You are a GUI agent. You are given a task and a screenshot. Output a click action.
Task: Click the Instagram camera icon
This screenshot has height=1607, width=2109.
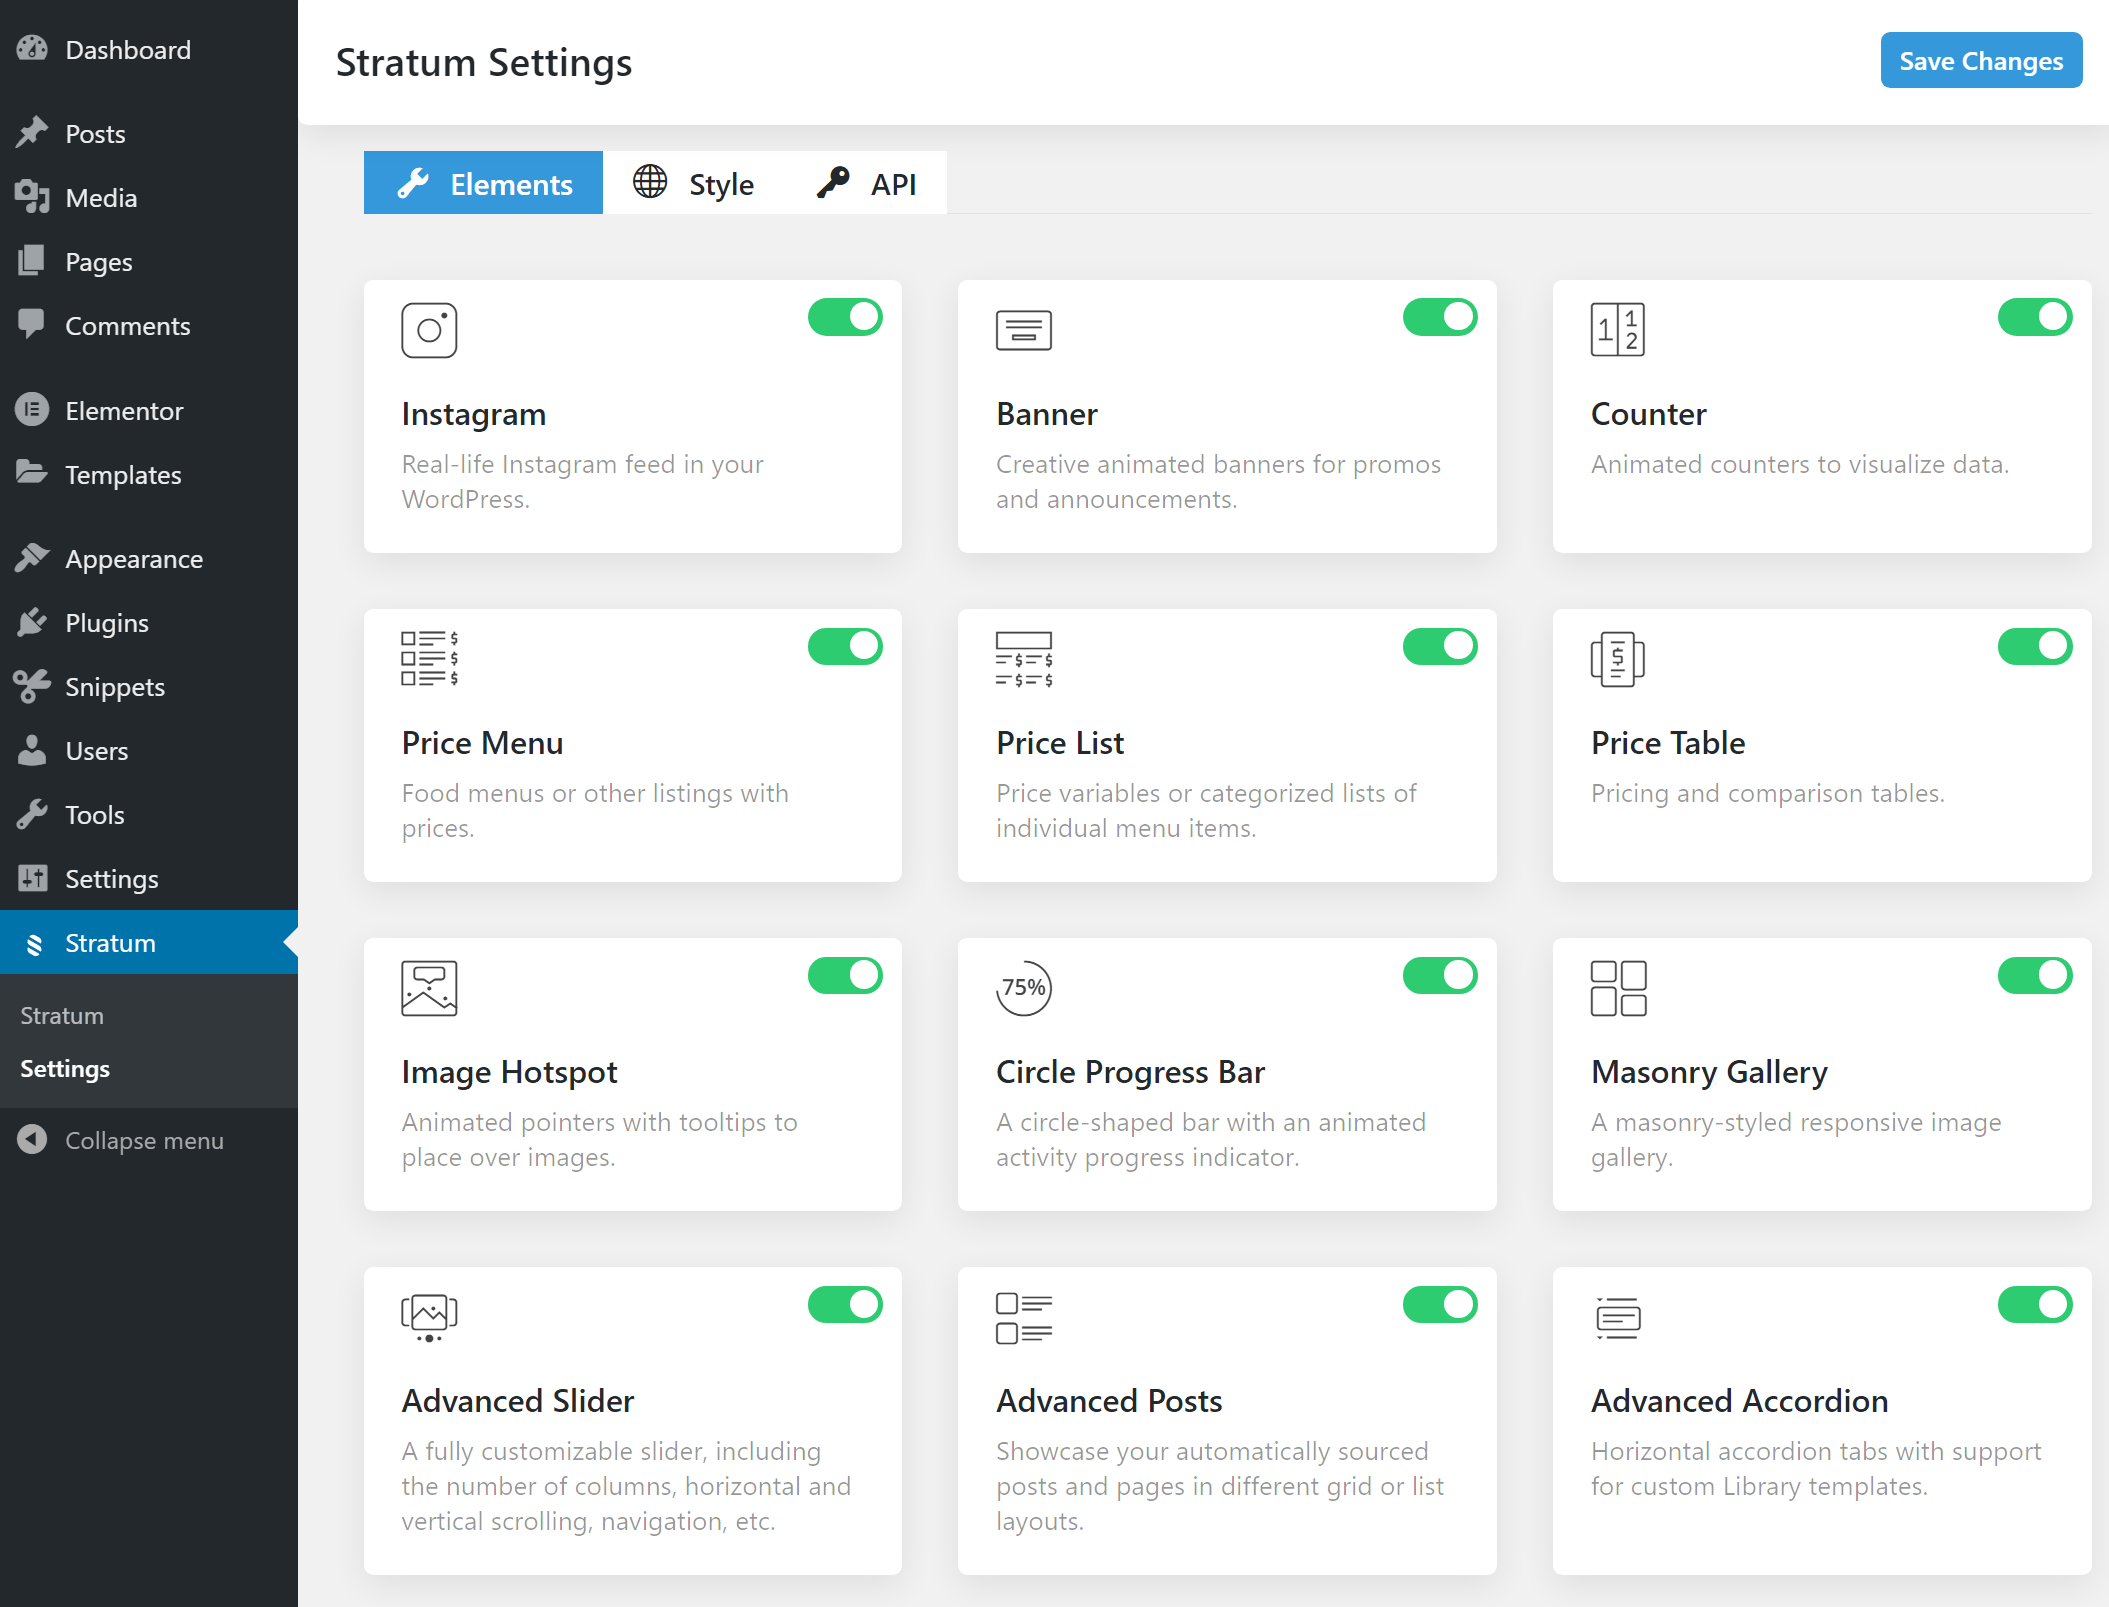(429, 330)
